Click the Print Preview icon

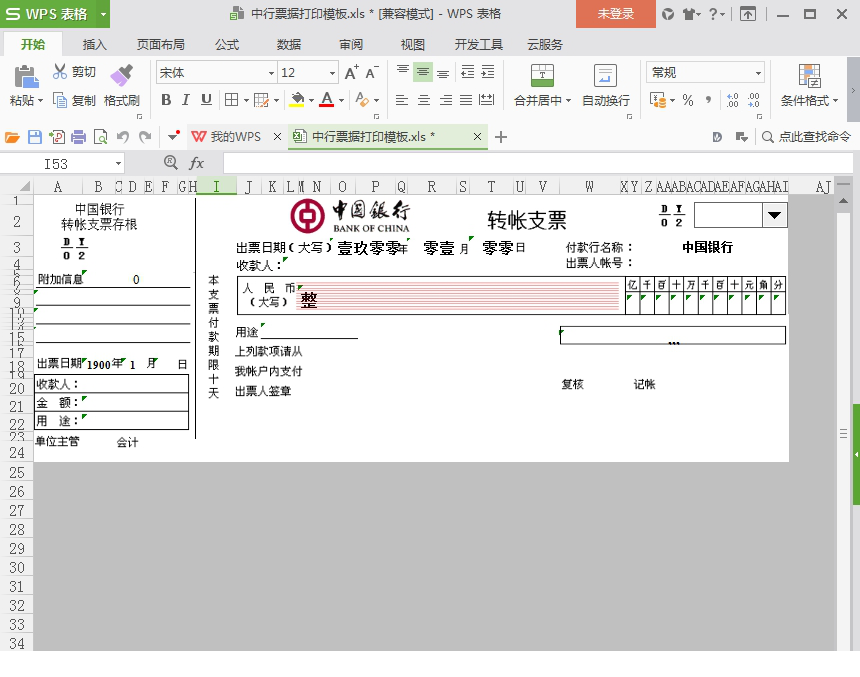pyautogui.click(x=101, y=137)
